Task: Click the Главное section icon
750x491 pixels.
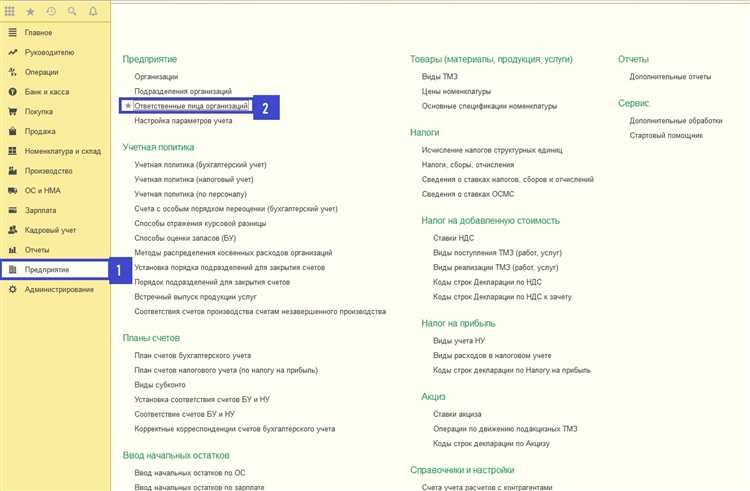Action: (x=12, y=33)
